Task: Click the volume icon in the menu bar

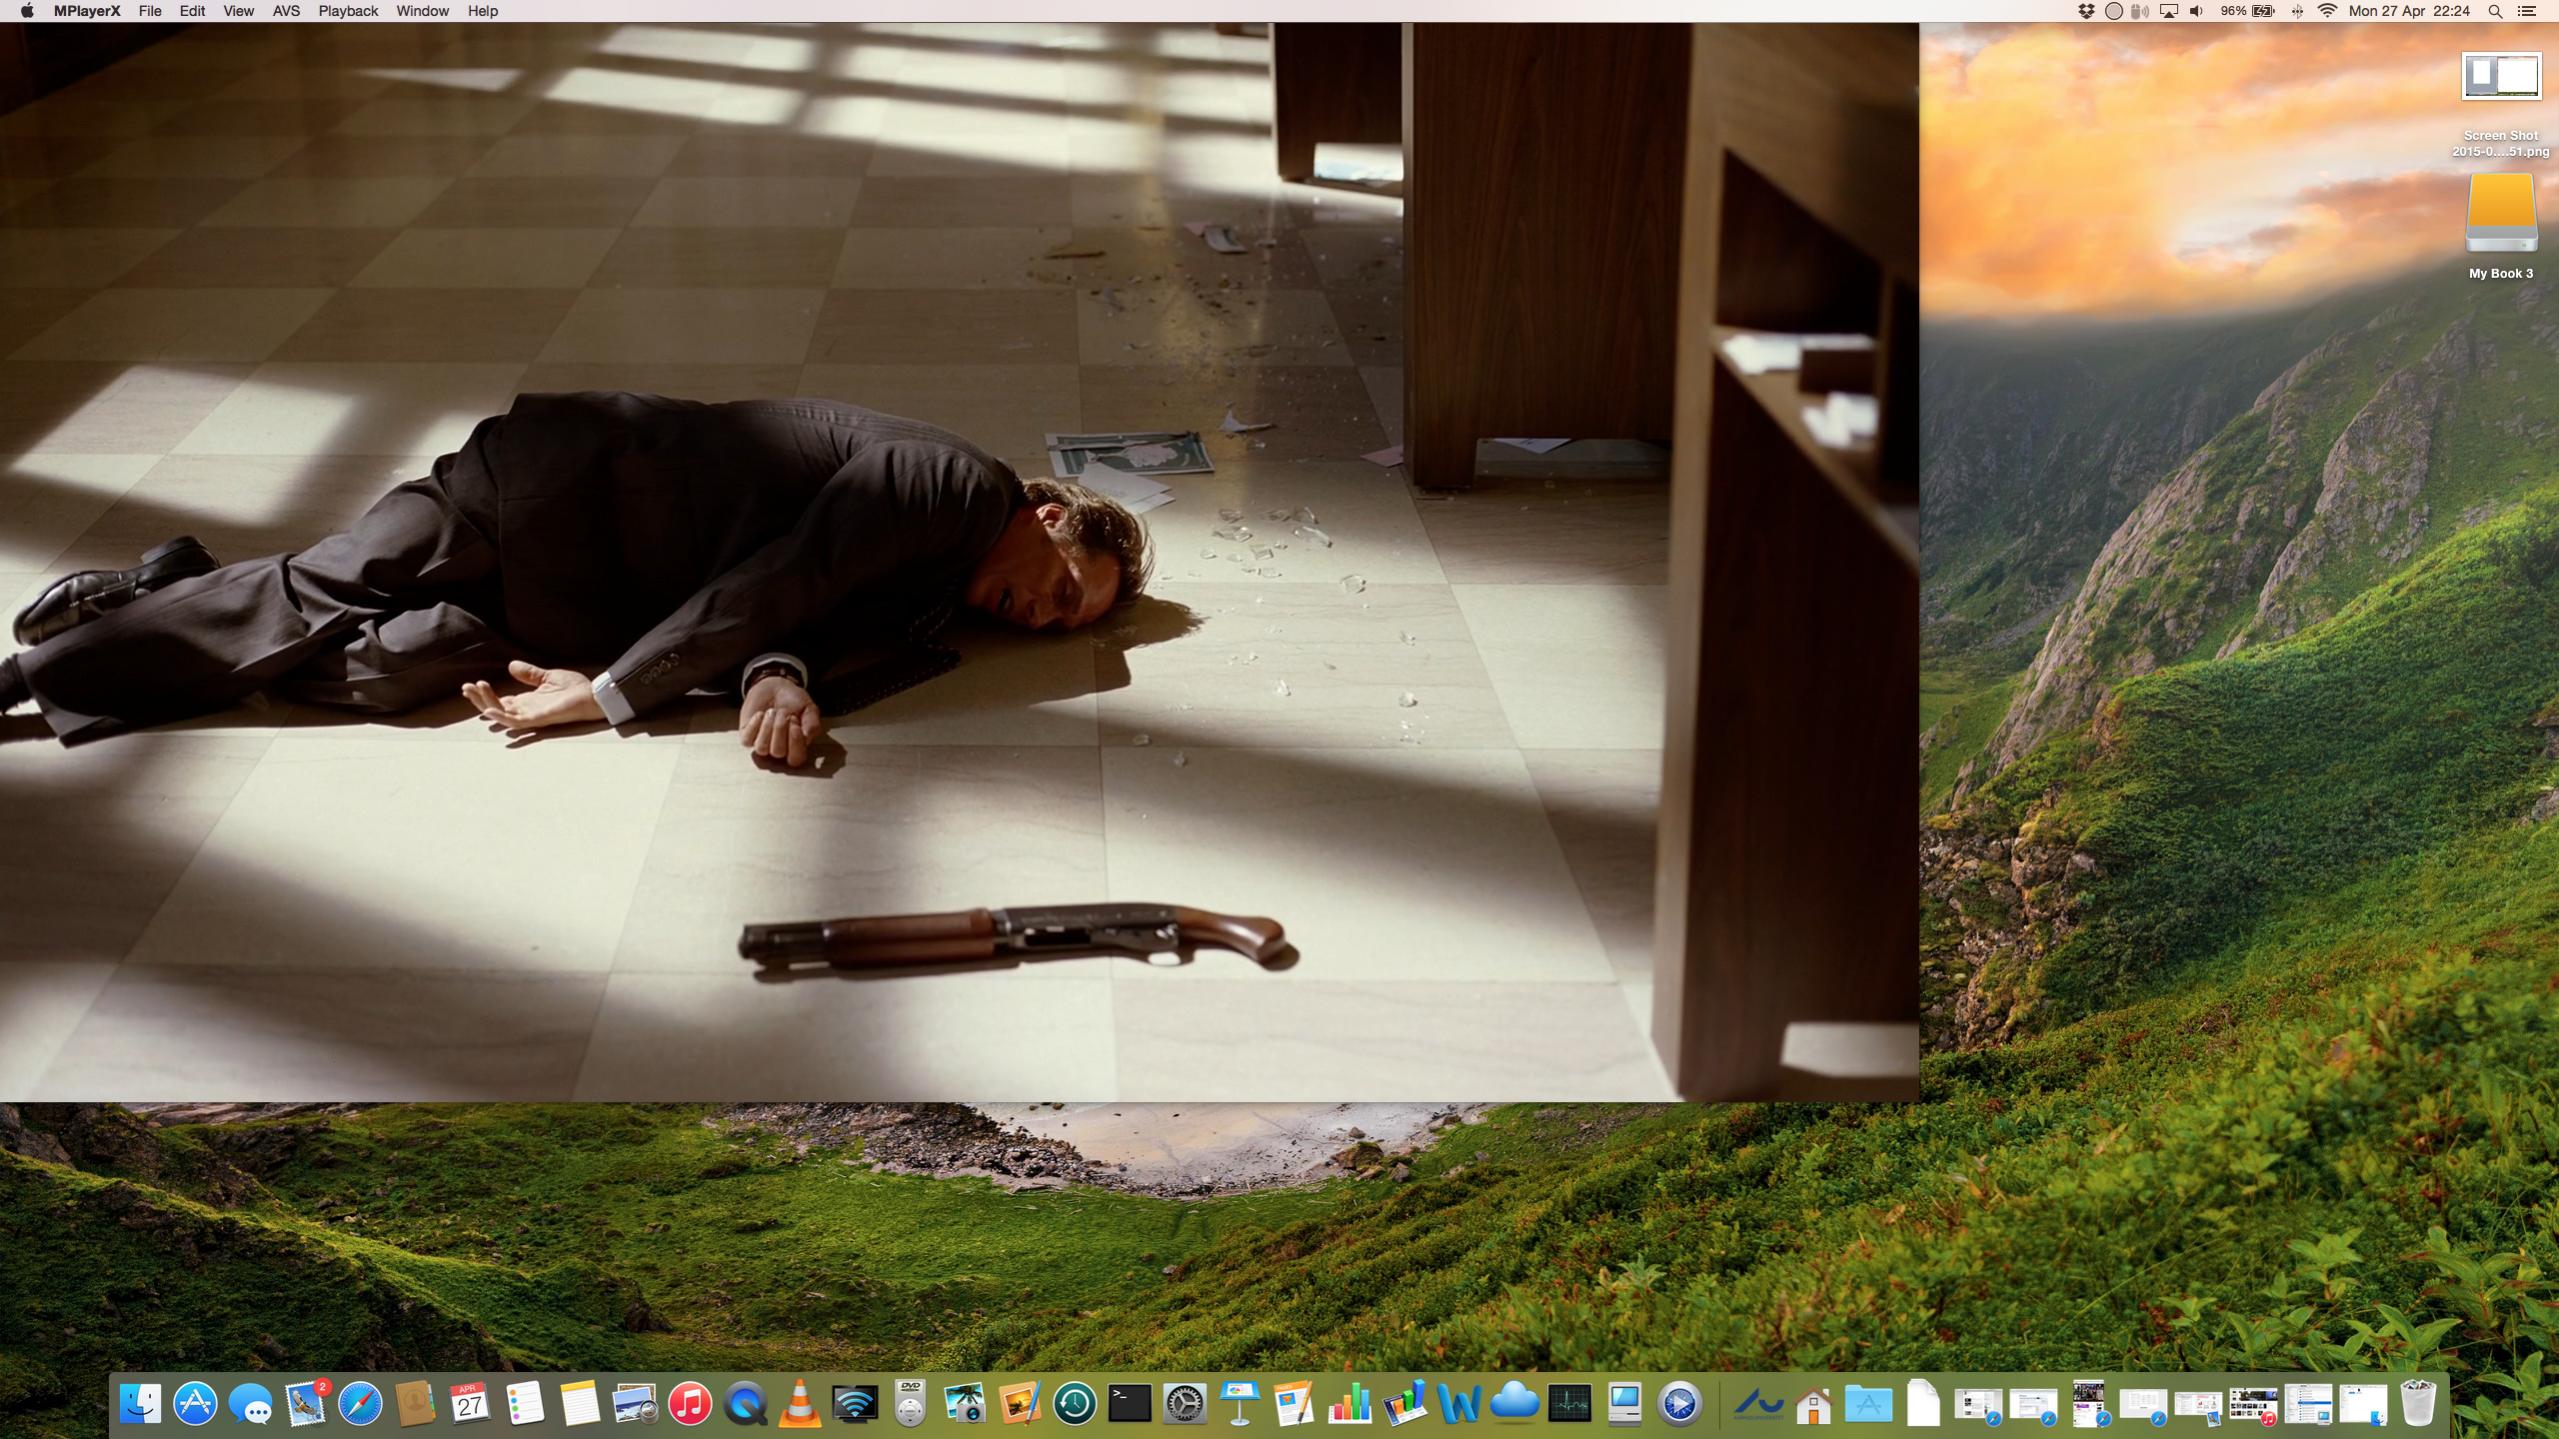Action: [x=2196, y=11]
